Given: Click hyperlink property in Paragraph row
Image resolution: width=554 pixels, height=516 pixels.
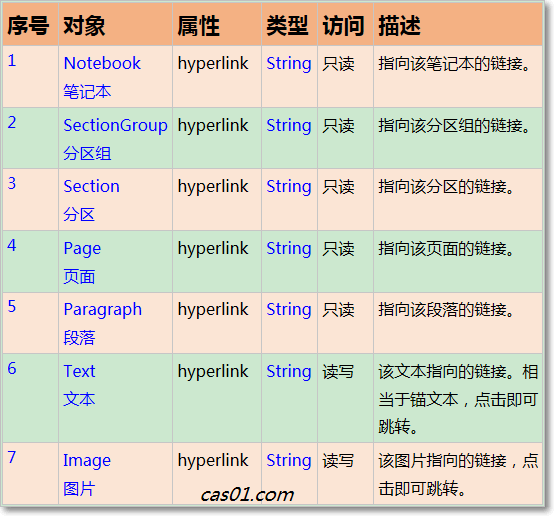Looking at the screenshot, I should [x=213, y=310].
